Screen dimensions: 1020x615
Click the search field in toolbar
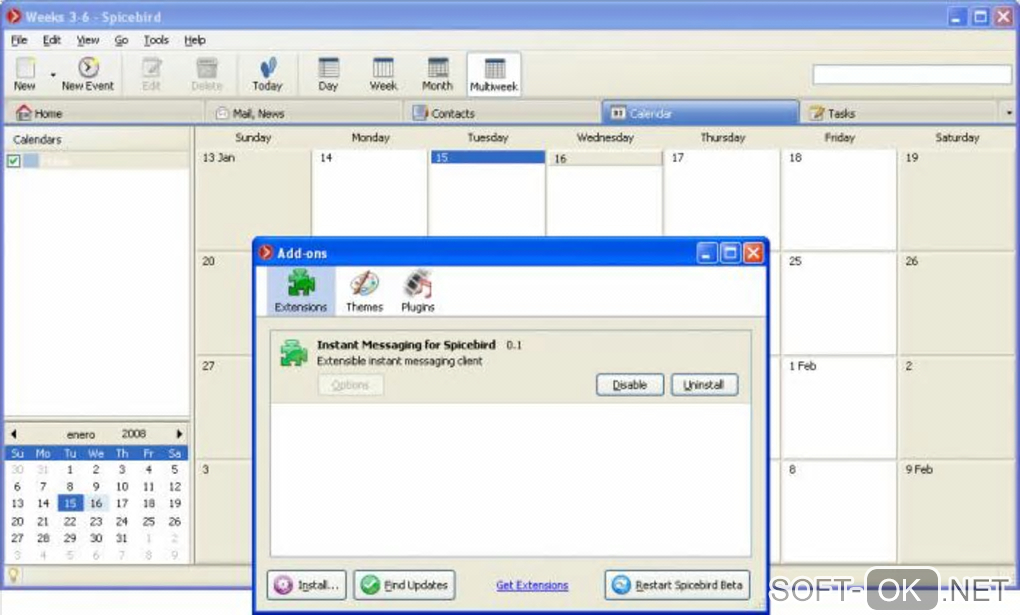pos(912,74)
